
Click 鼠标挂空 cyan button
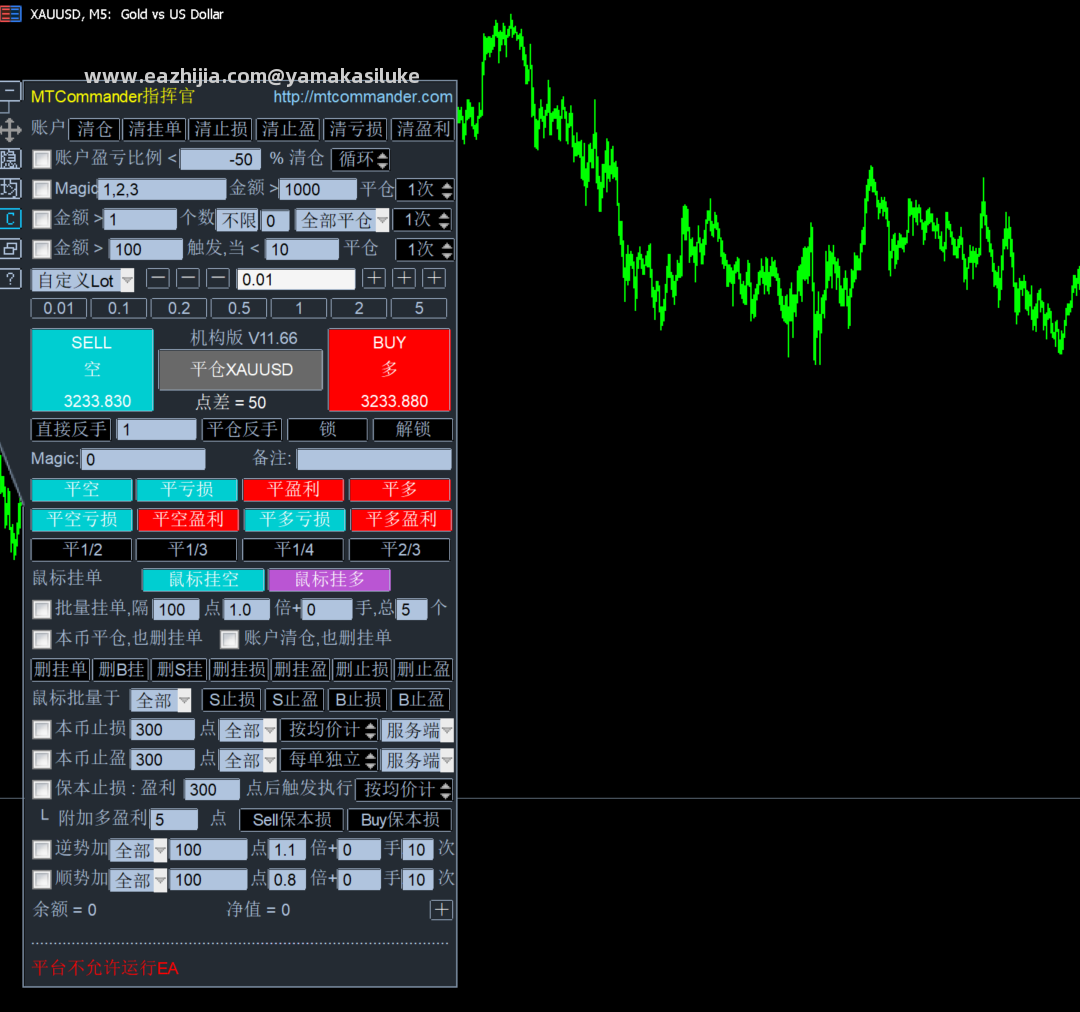tap(203, 579)
